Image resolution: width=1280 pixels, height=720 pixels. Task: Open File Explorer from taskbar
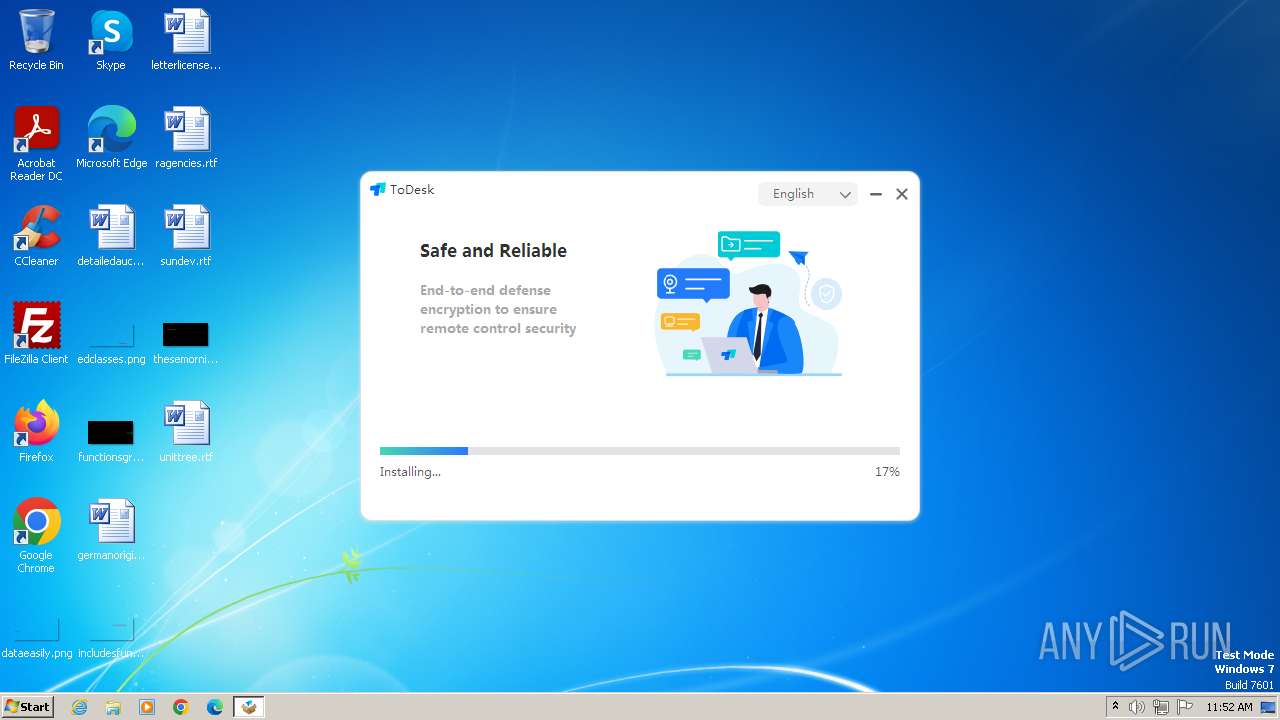(113, 707)
